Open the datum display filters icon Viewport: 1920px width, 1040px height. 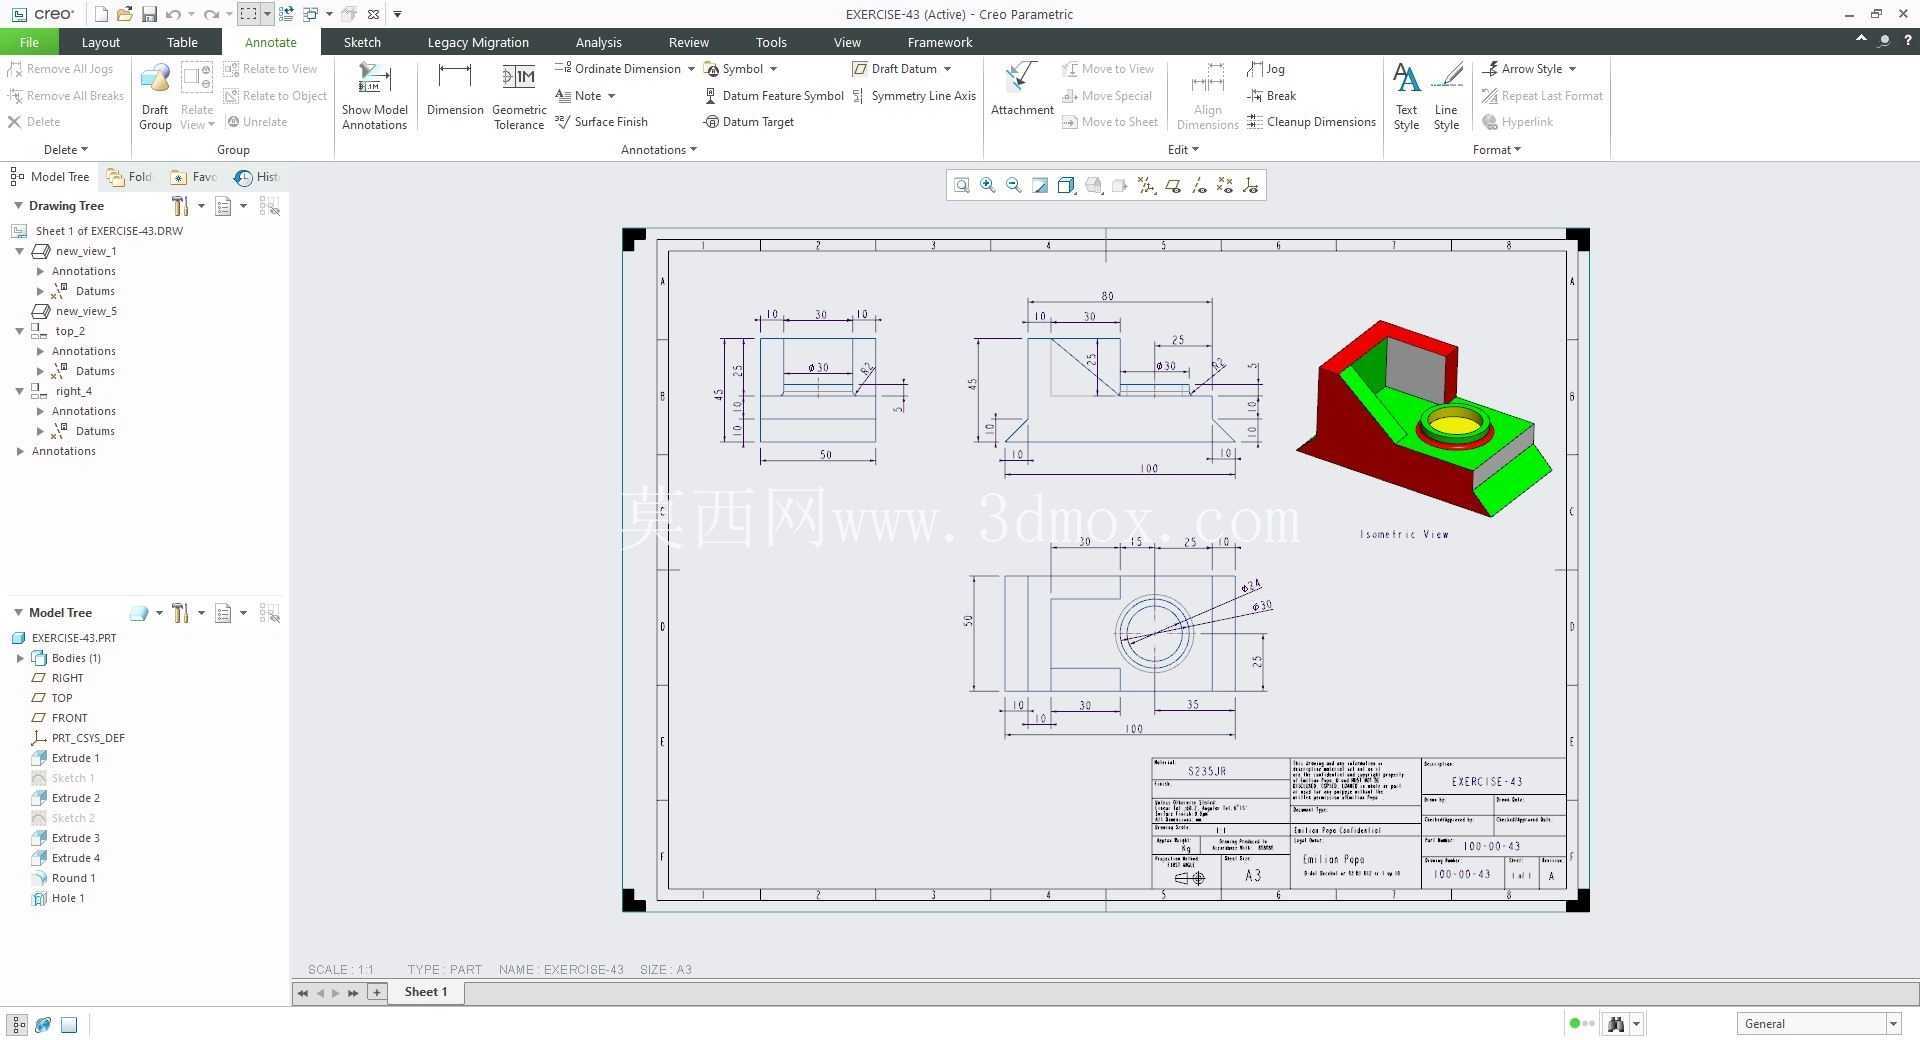1146,185
